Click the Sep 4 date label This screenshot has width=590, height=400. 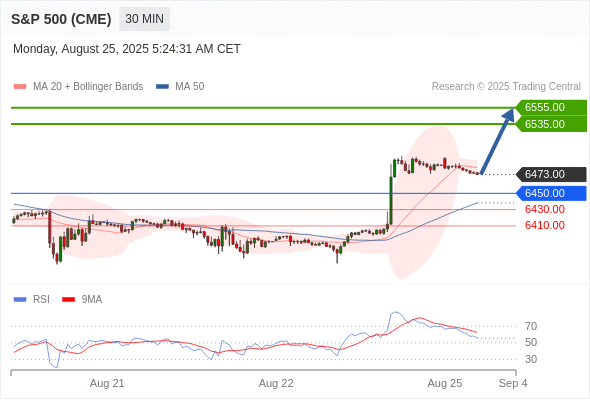513,383
